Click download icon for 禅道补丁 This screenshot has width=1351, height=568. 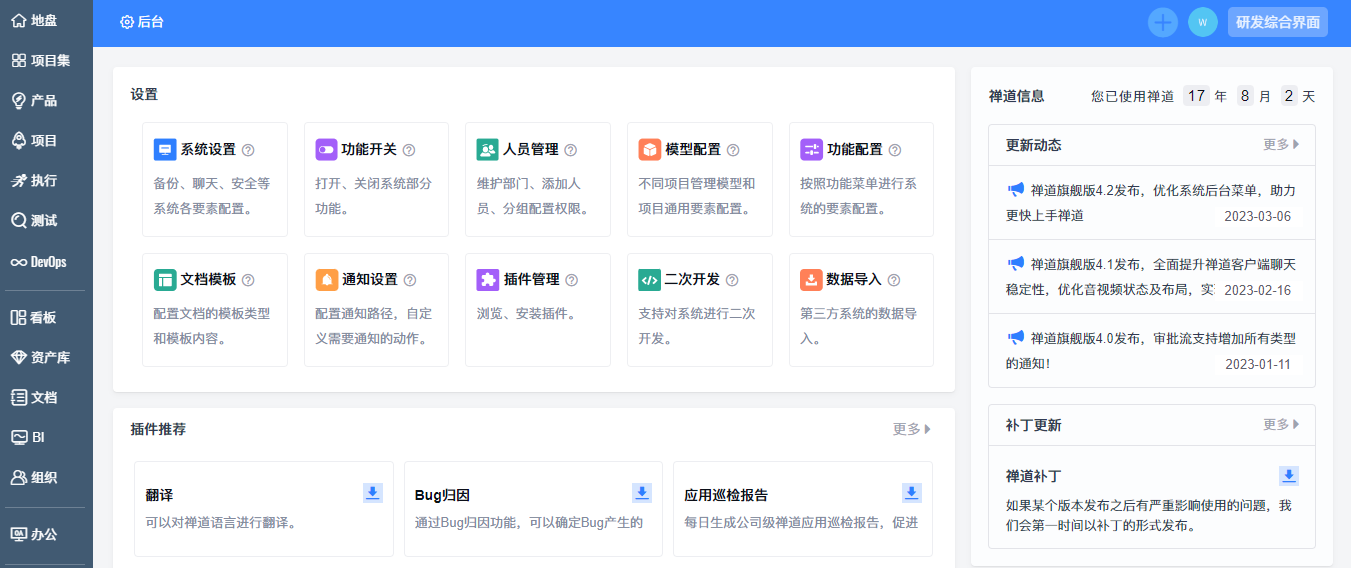1289,475
